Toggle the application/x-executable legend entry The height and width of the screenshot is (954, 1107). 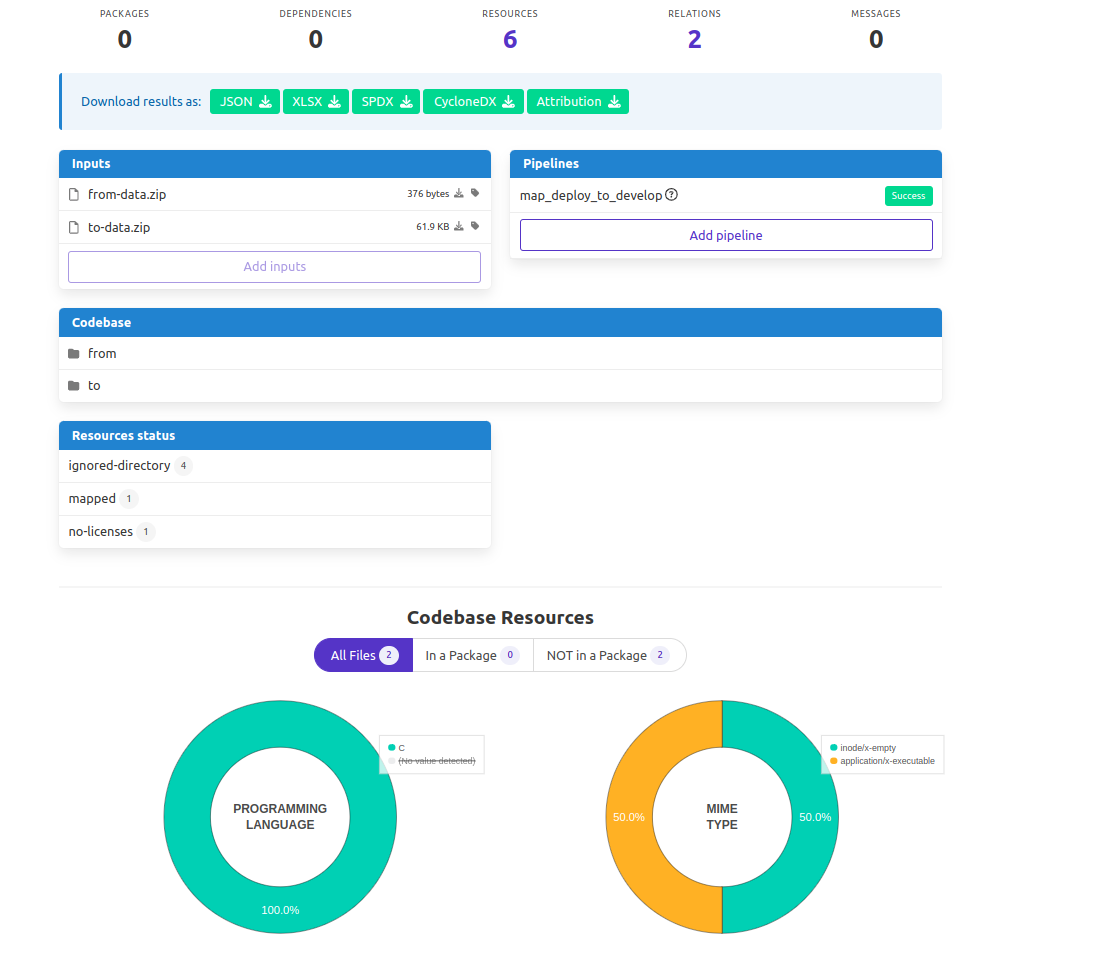pyautogui.click(x=882, y=761)
